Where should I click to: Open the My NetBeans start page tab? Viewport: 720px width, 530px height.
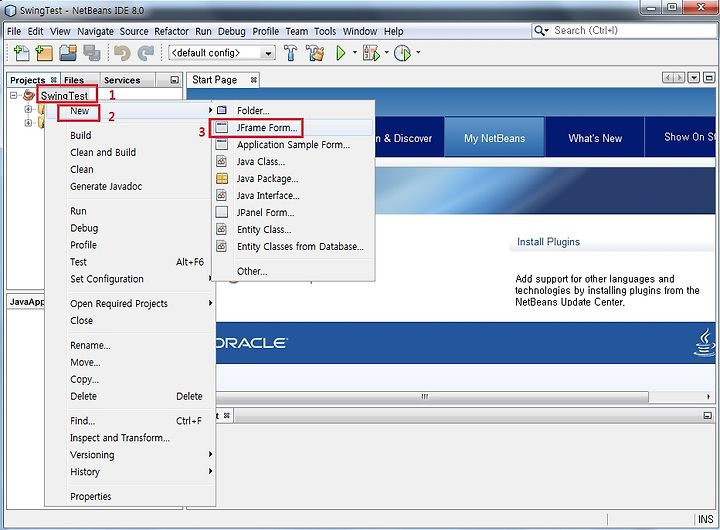tap(495, 138)
